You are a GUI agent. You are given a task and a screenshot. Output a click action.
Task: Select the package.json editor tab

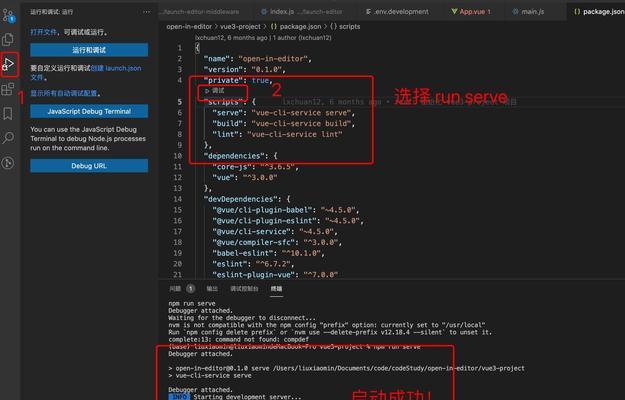(x=598, y=12)
